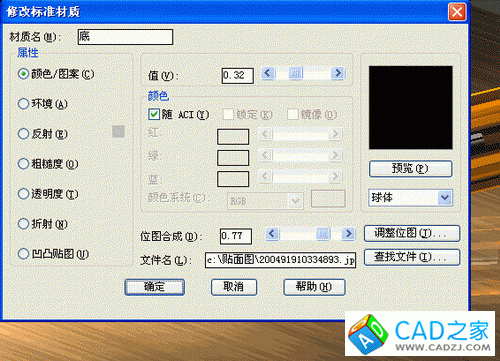Toggle the 锁定 checkbox
The height and width of the screenshot is (361, 500).
(228, 114)
